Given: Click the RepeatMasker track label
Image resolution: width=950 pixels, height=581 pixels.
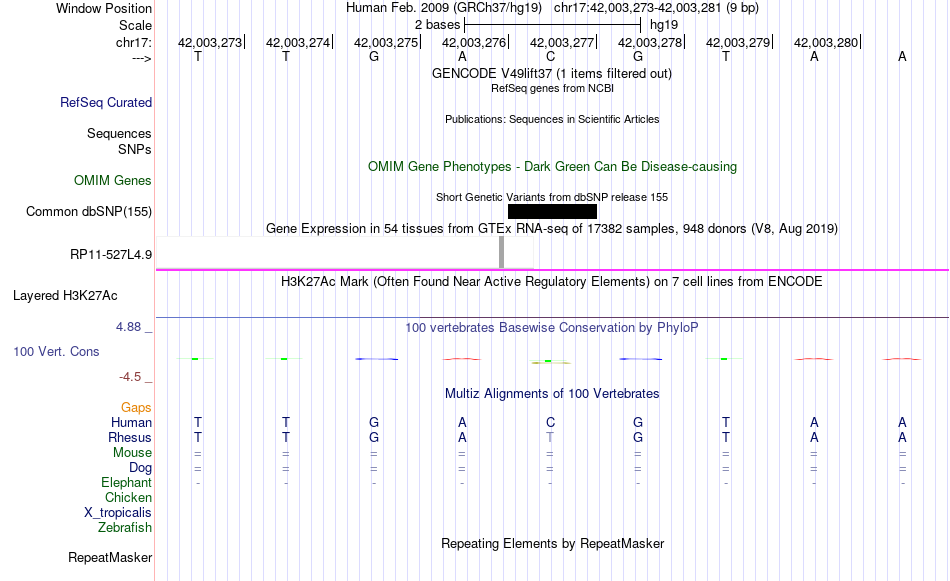Looking at the screenshot, I should (110, 557).
